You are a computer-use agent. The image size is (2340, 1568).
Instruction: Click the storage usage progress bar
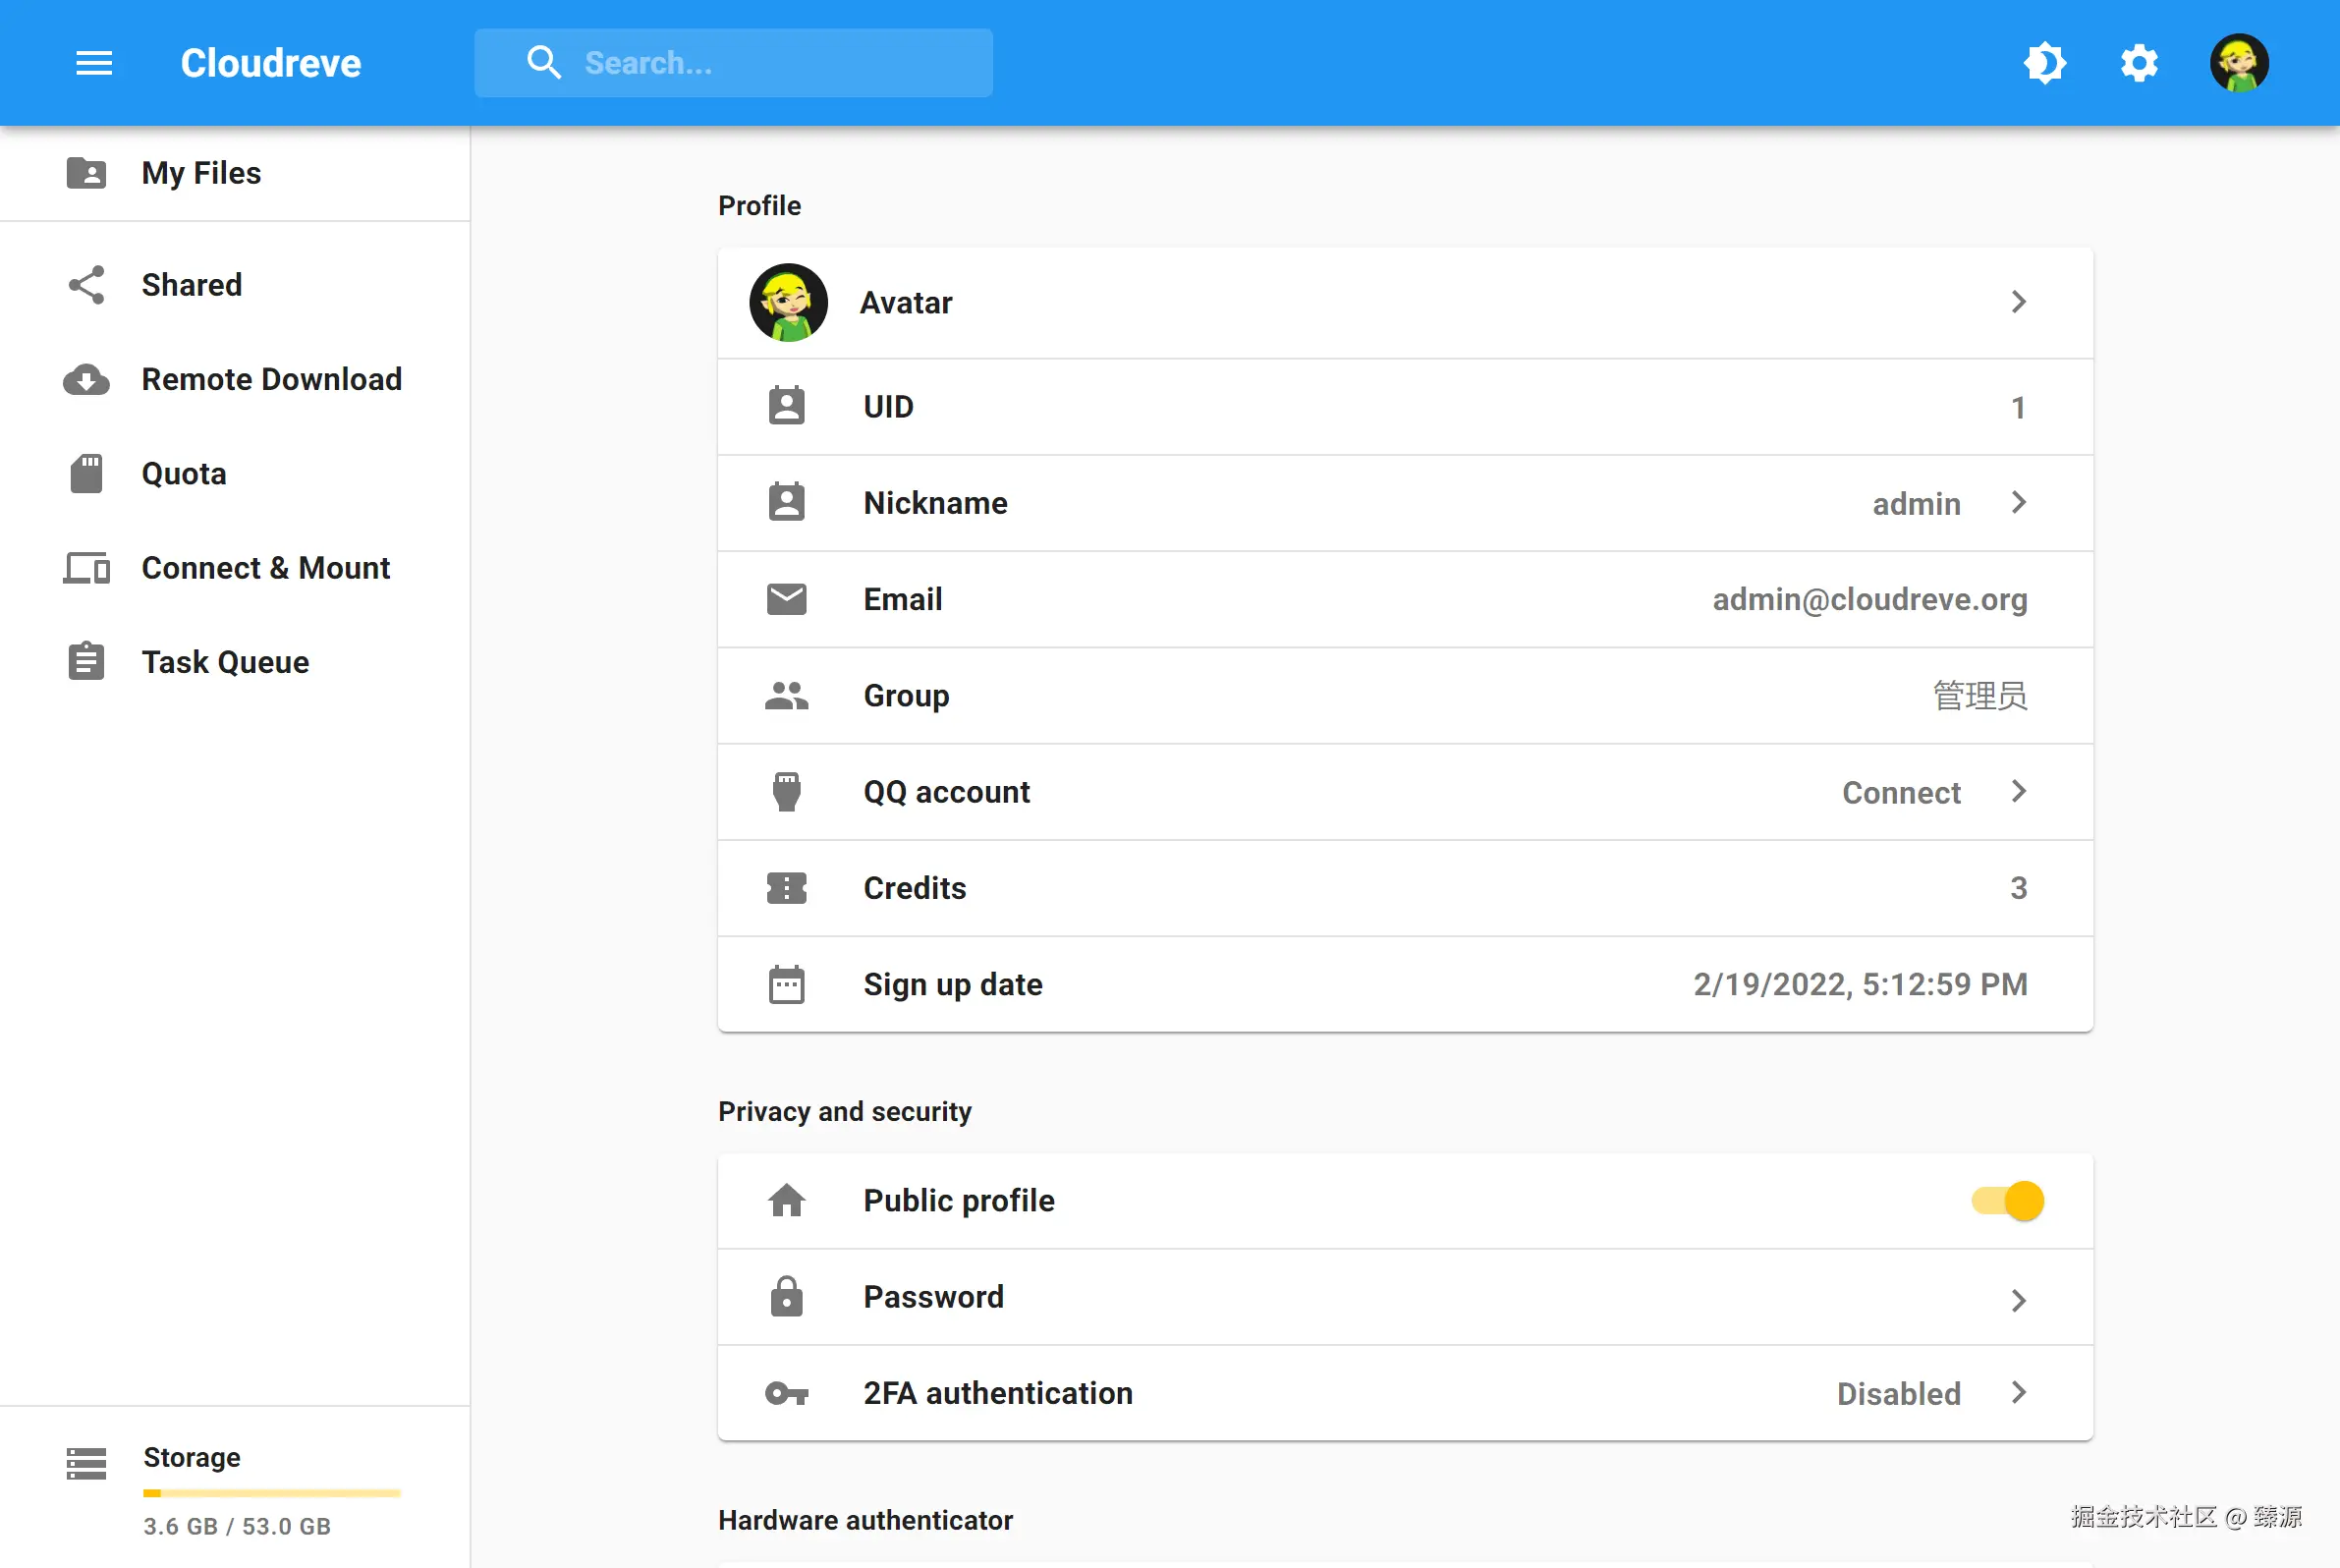click(272, 1493)
